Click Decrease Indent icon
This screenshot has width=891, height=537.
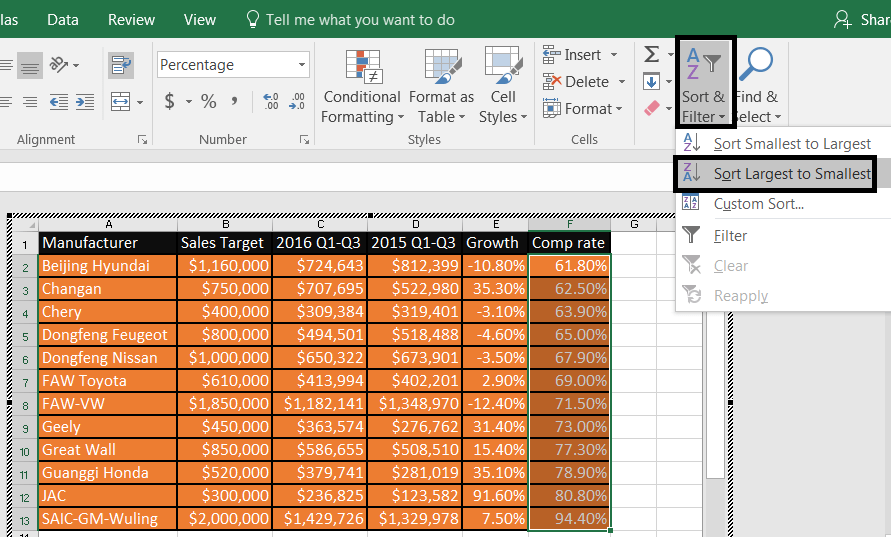59,102
